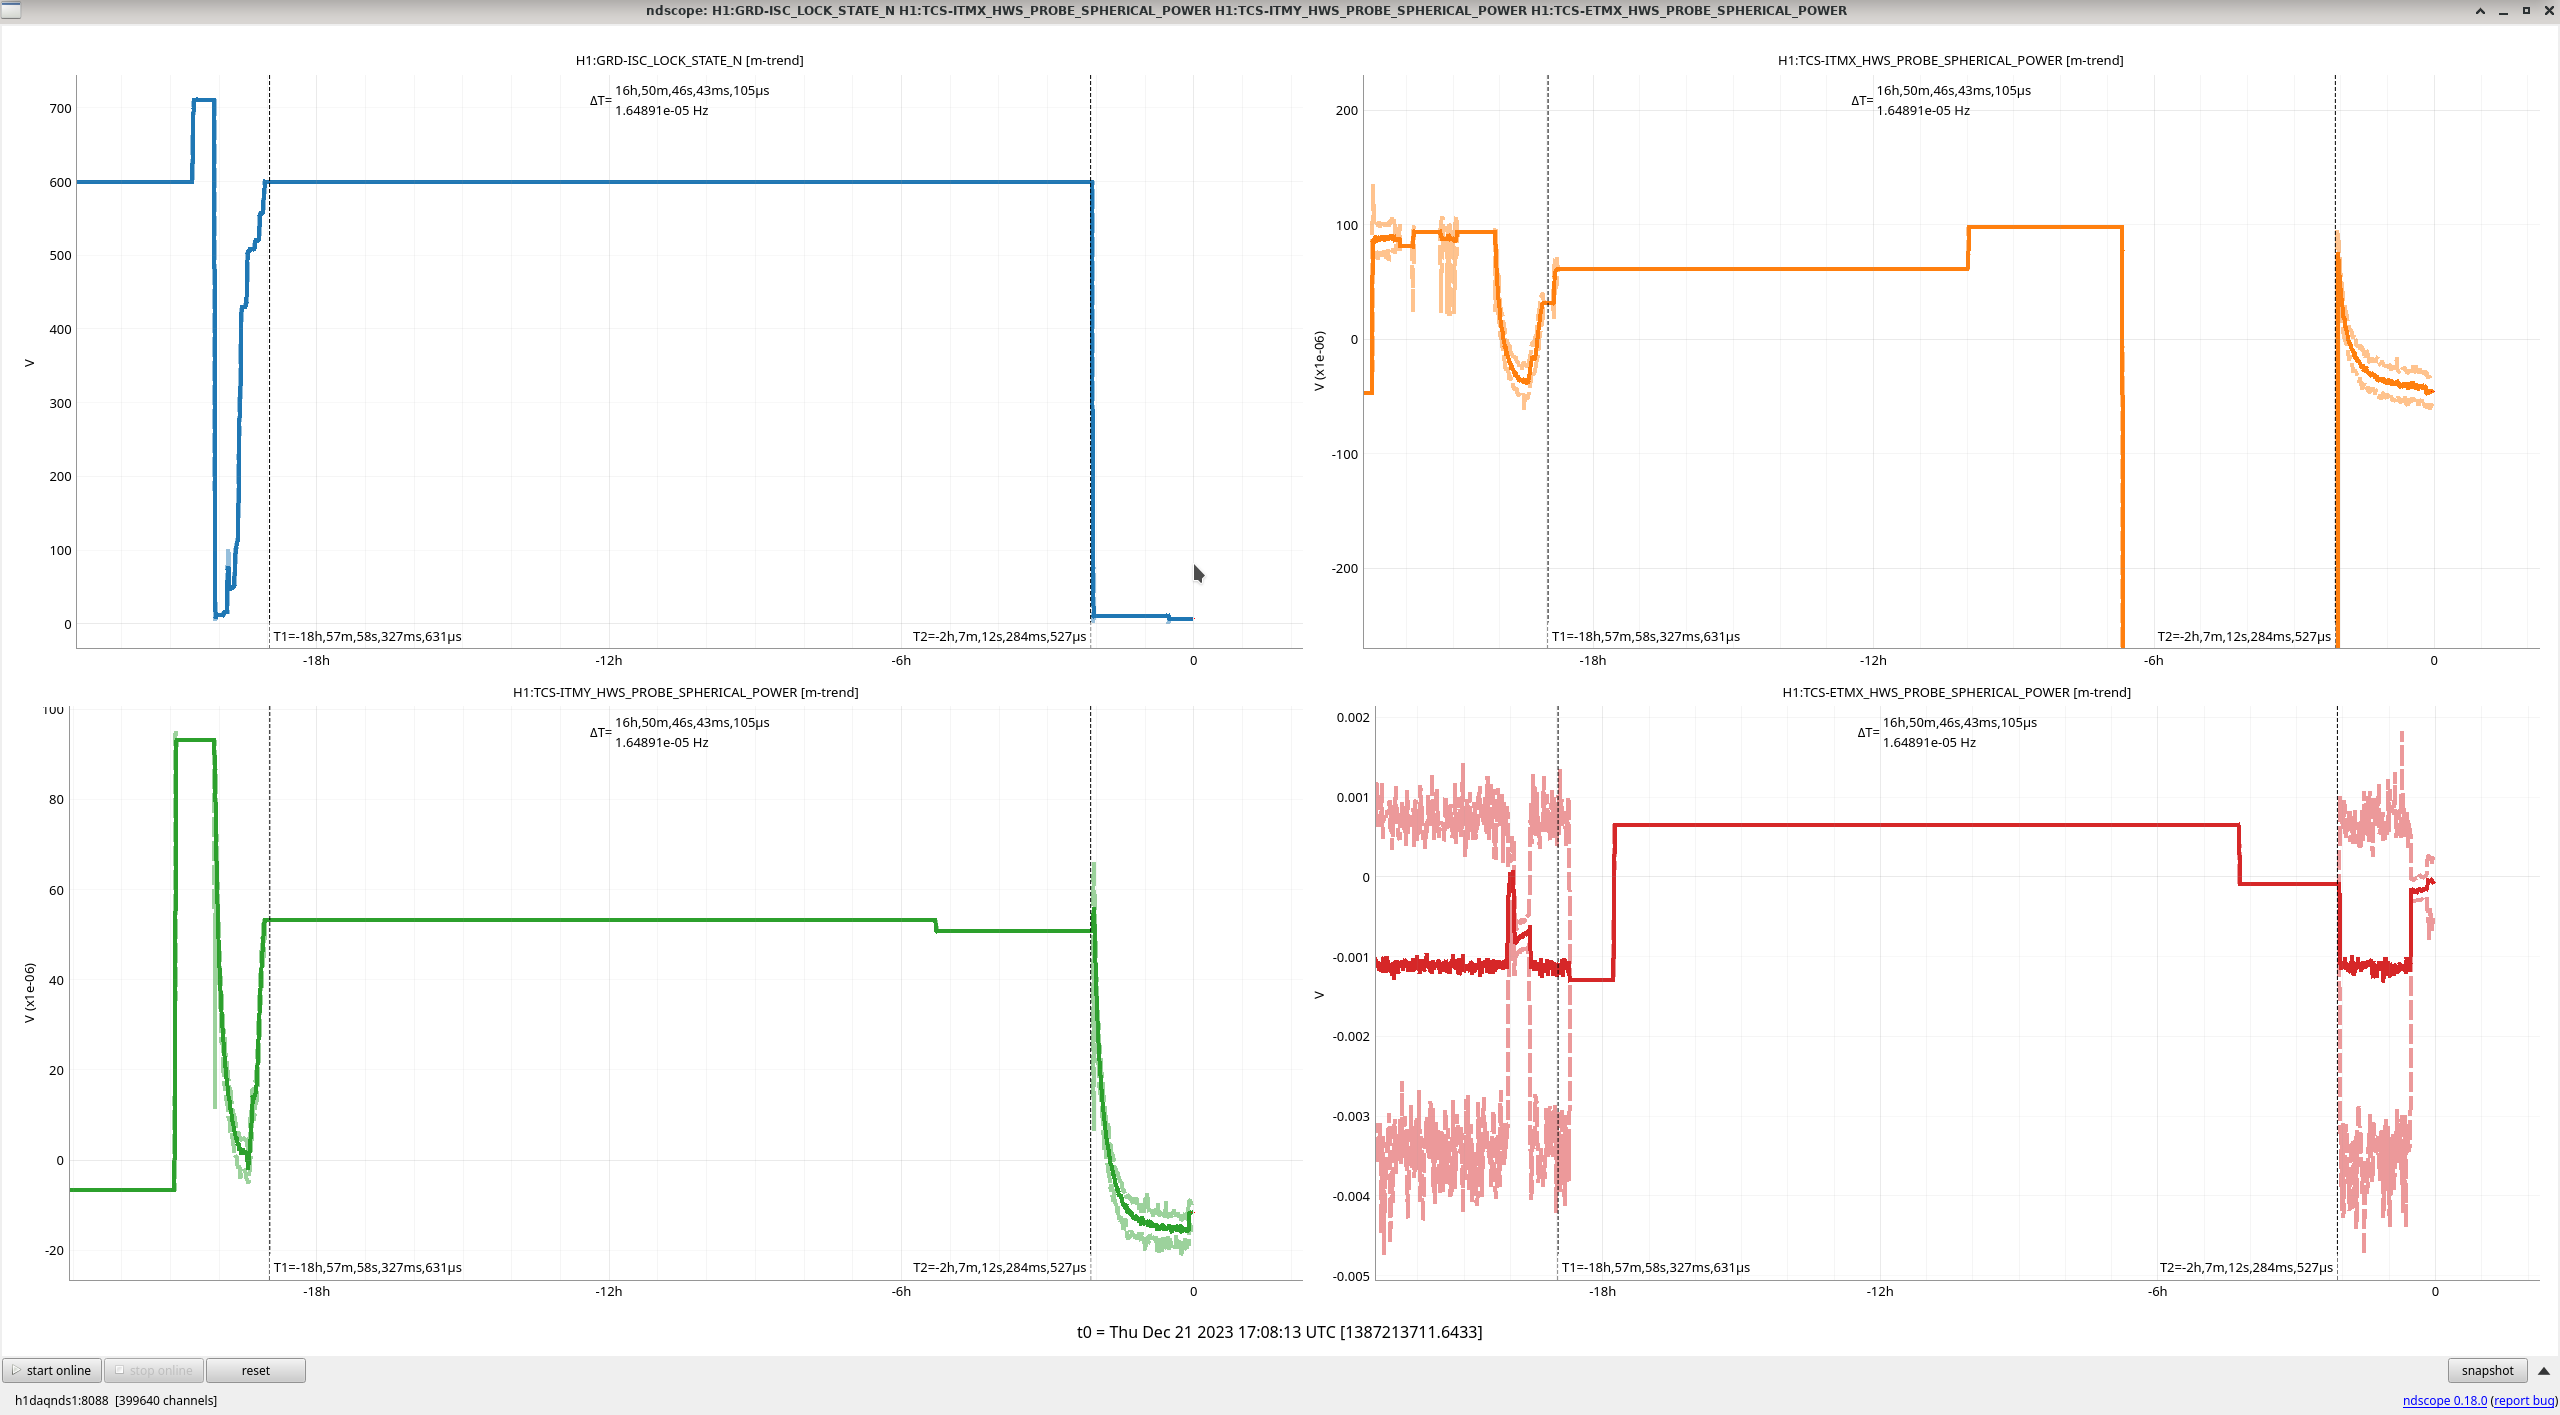This screenshot has height=1415, width=2560.
Task: Click the ΔT readout in ITMX plot
Action: (x=1941, y=100)
